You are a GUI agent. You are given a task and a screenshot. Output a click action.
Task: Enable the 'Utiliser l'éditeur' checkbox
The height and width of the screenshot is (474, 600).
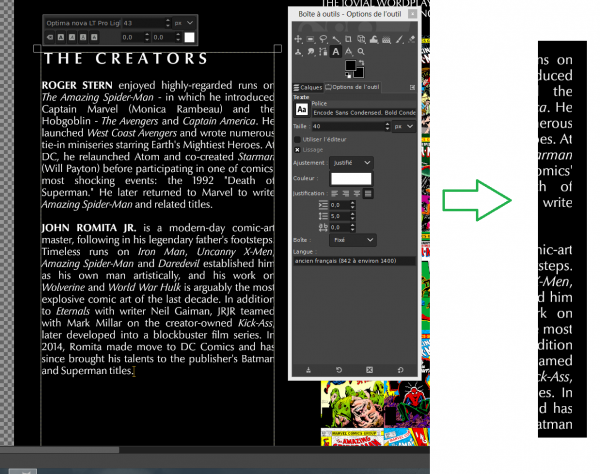click(x=297, y=139)
